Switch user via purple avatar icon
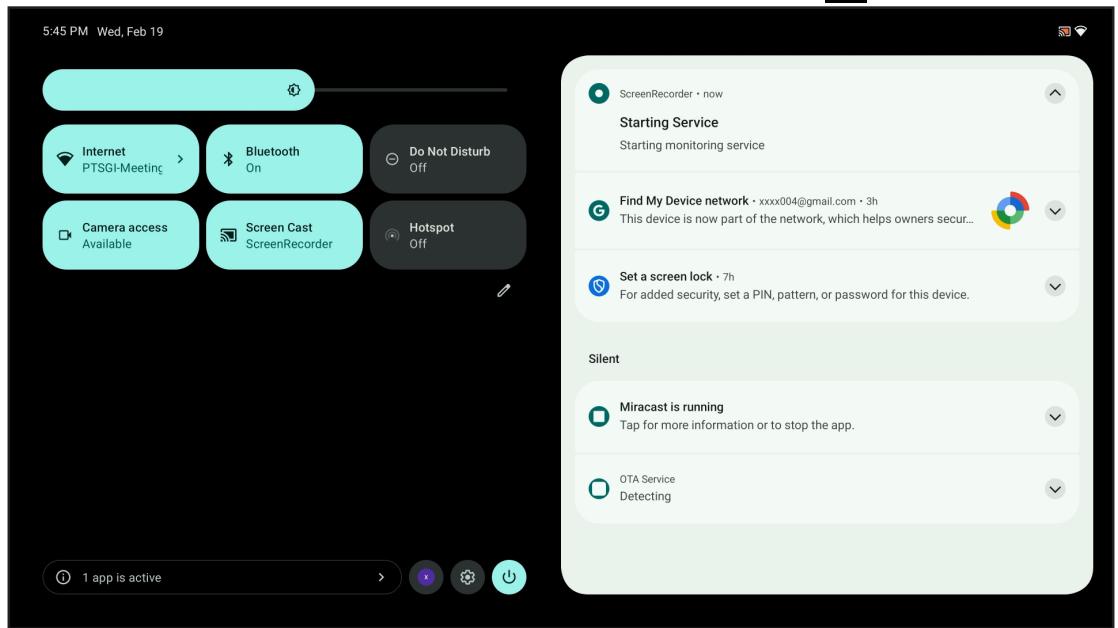The height and width of the screenshot is (628, 1118). (426, 577)
